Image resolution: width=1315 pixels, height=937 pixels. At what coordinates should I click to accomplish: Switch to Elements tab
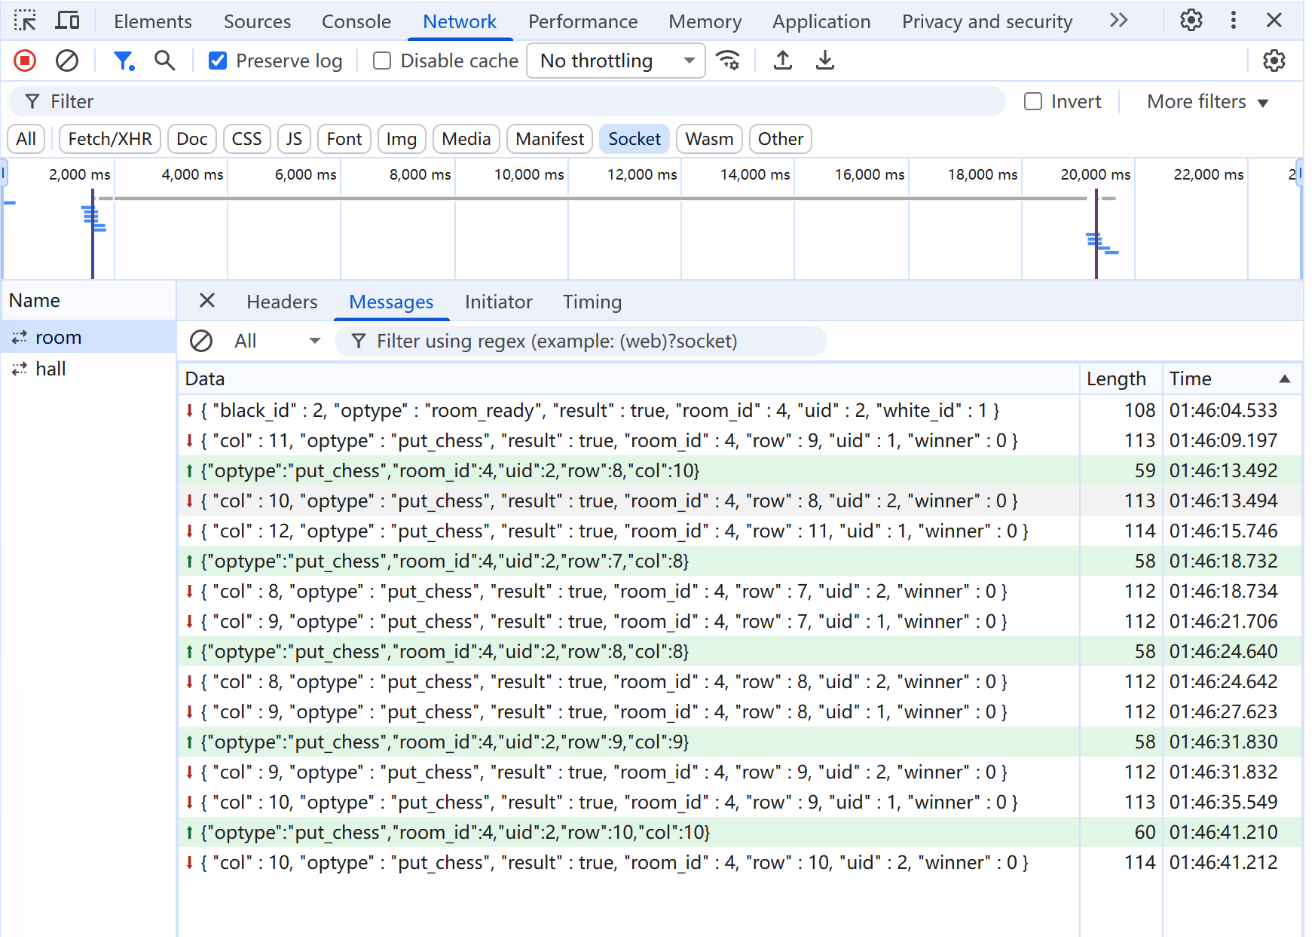153,21
